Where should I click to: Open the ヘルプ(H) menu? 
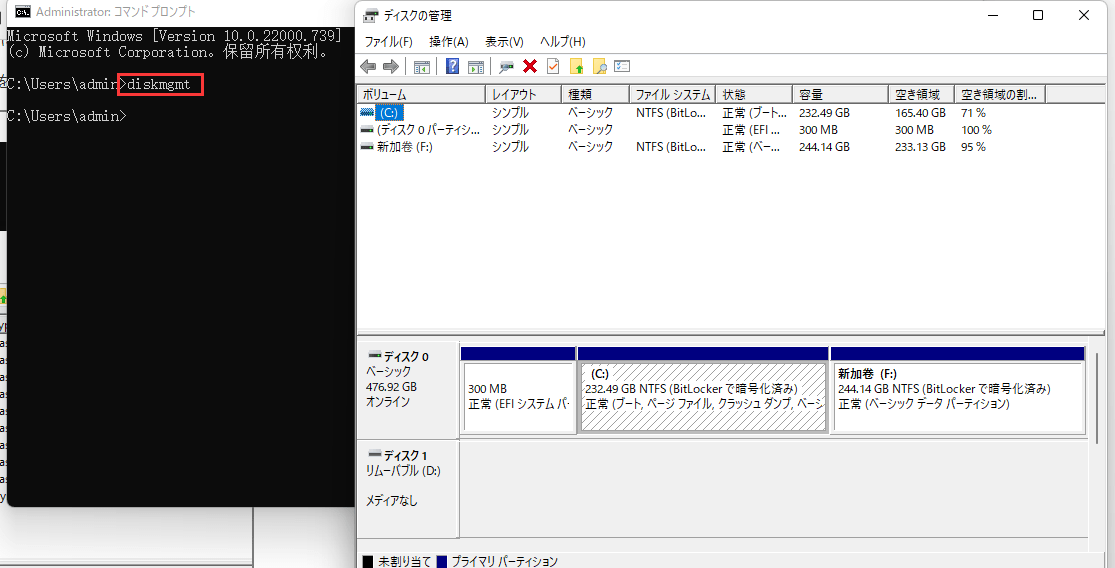click(x=562, y=42)
